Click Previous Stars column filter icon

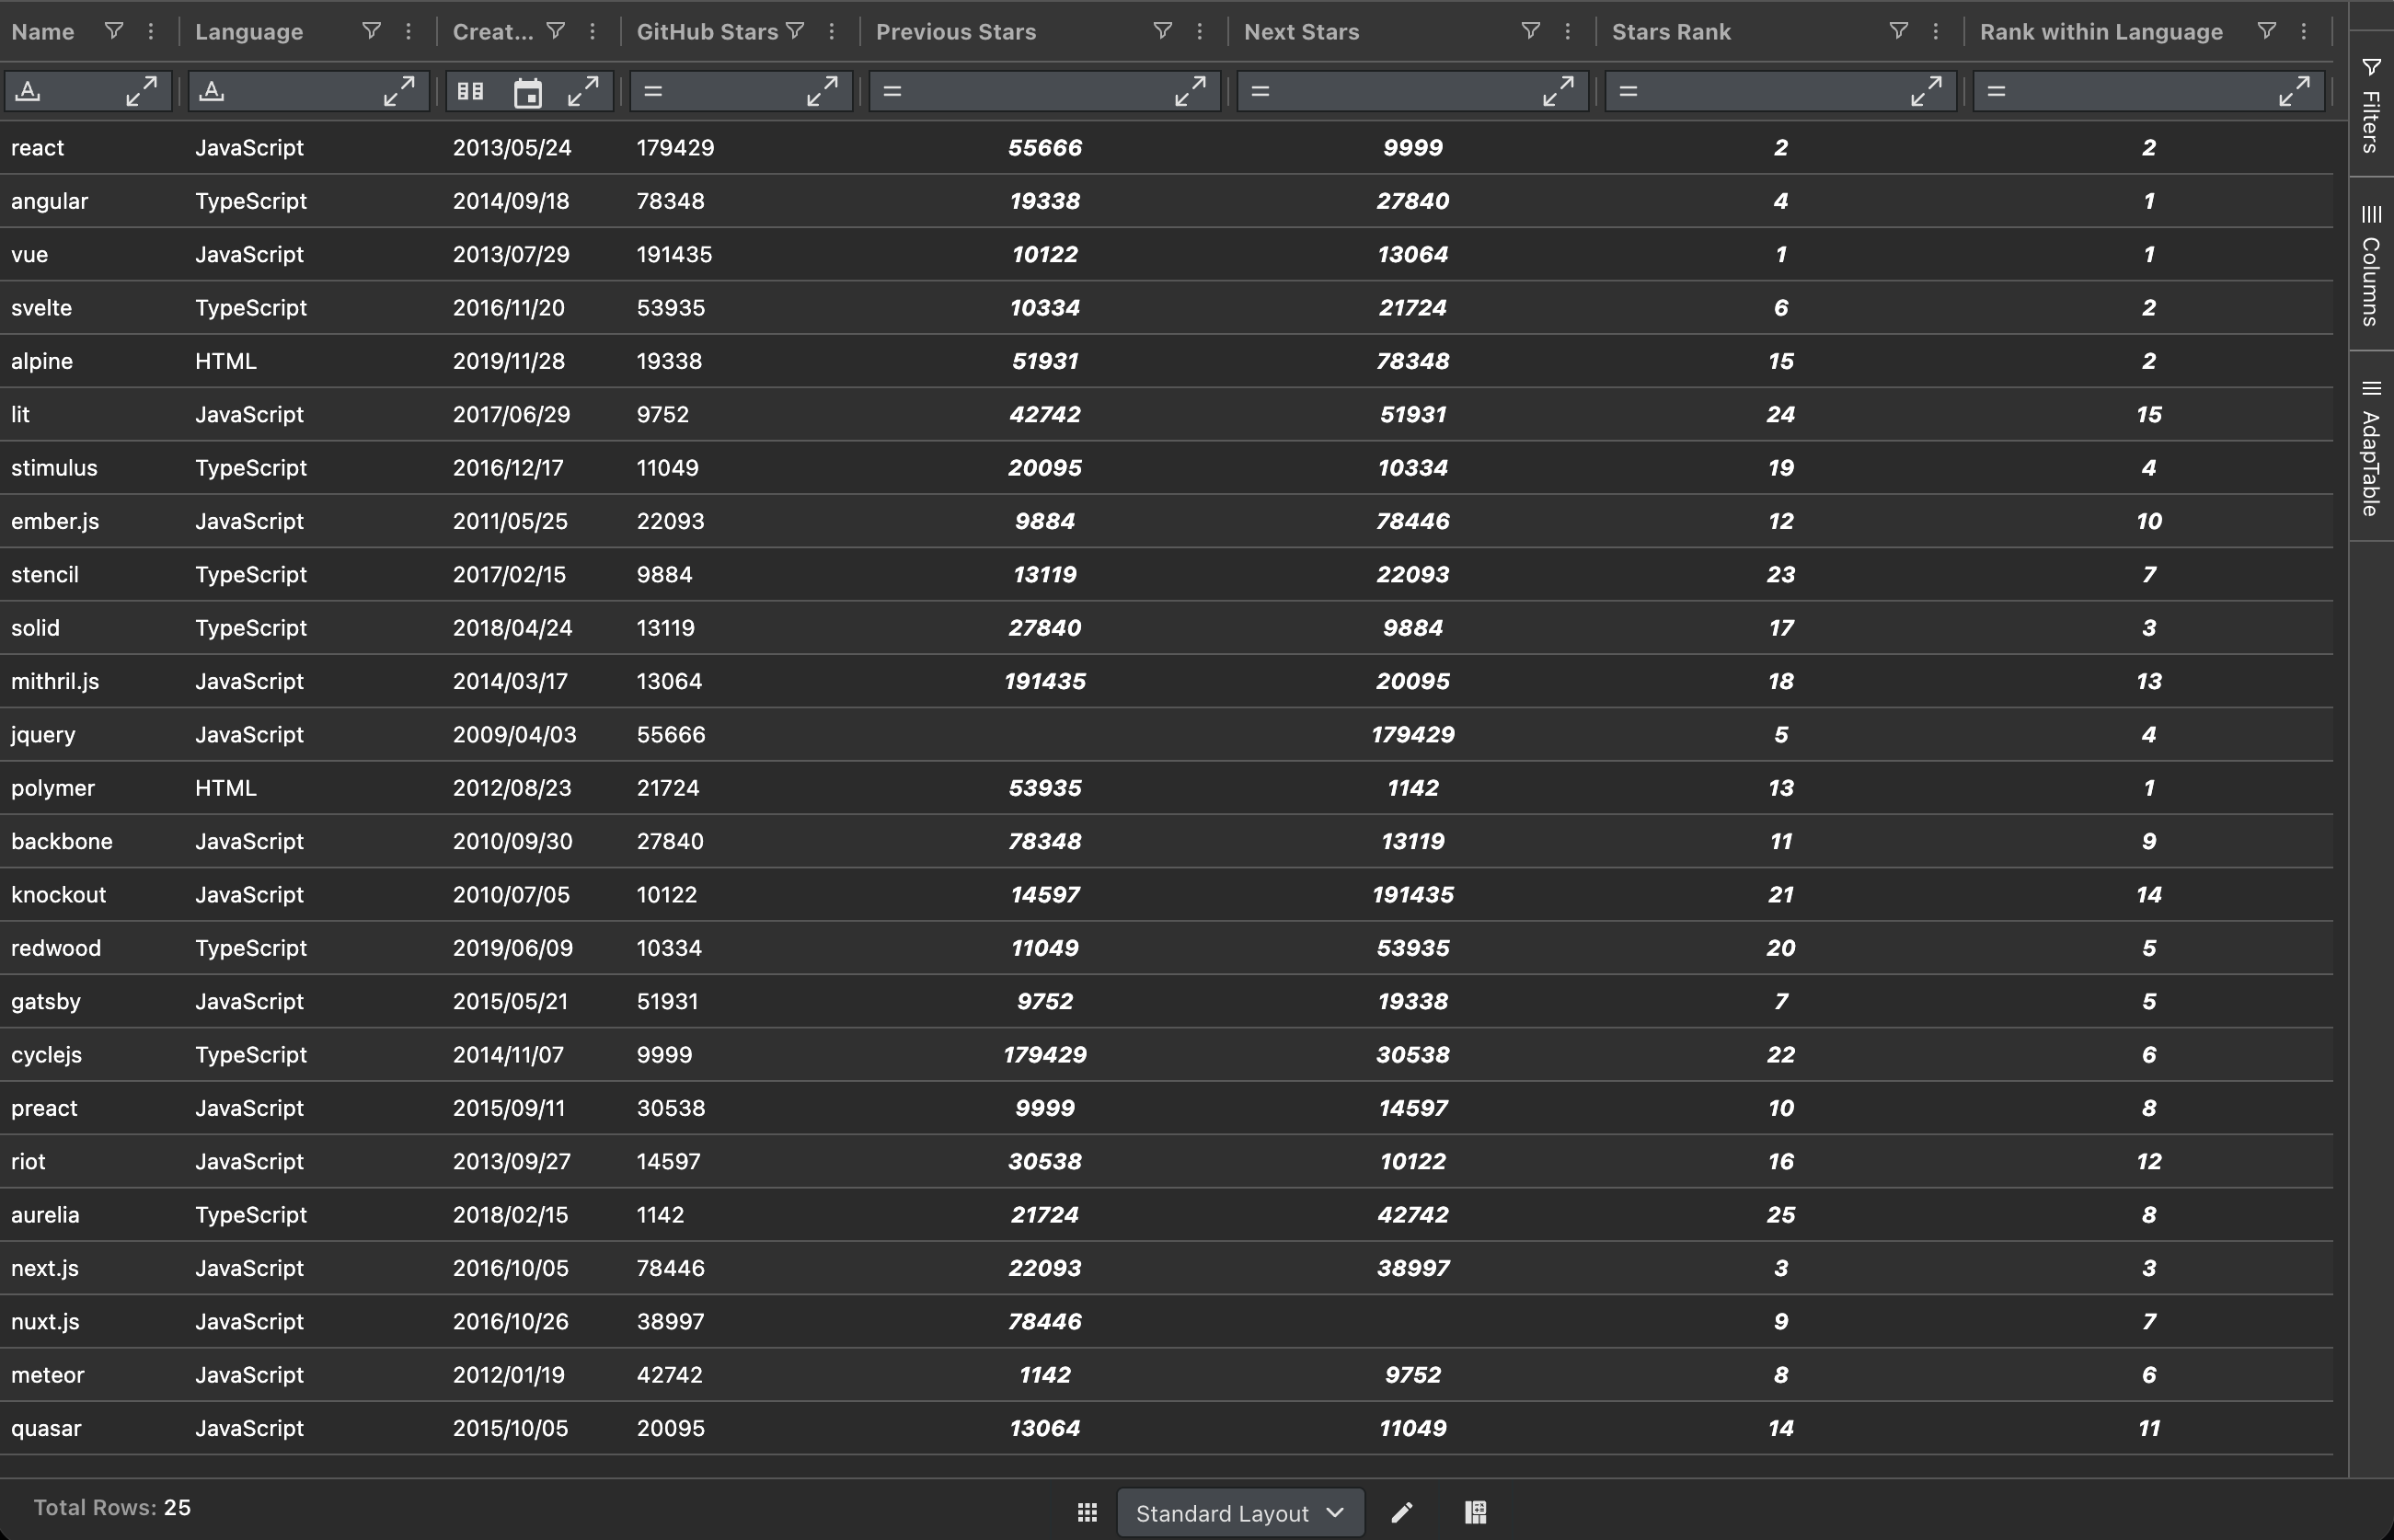pos(1162,31)
